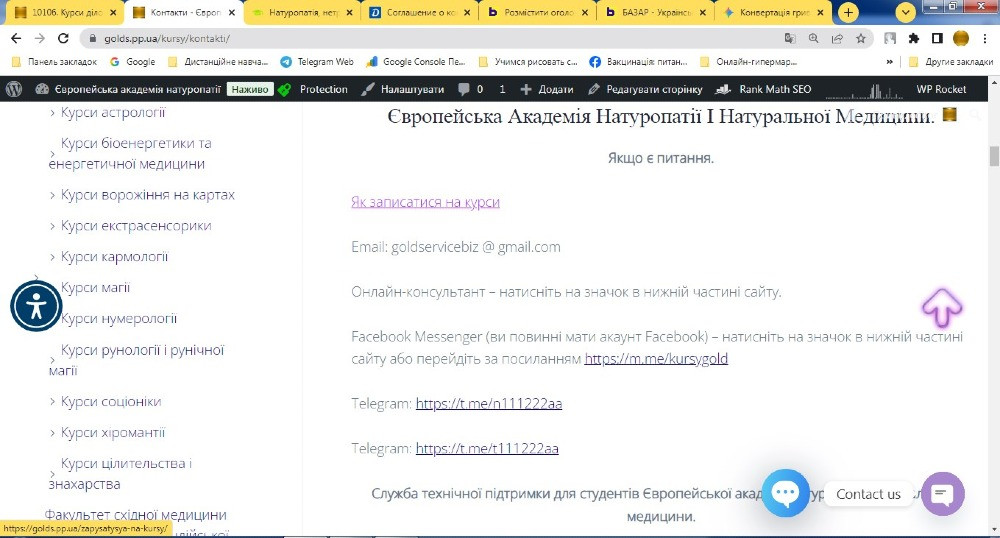Share this page via address bar icon

(837, 38)
